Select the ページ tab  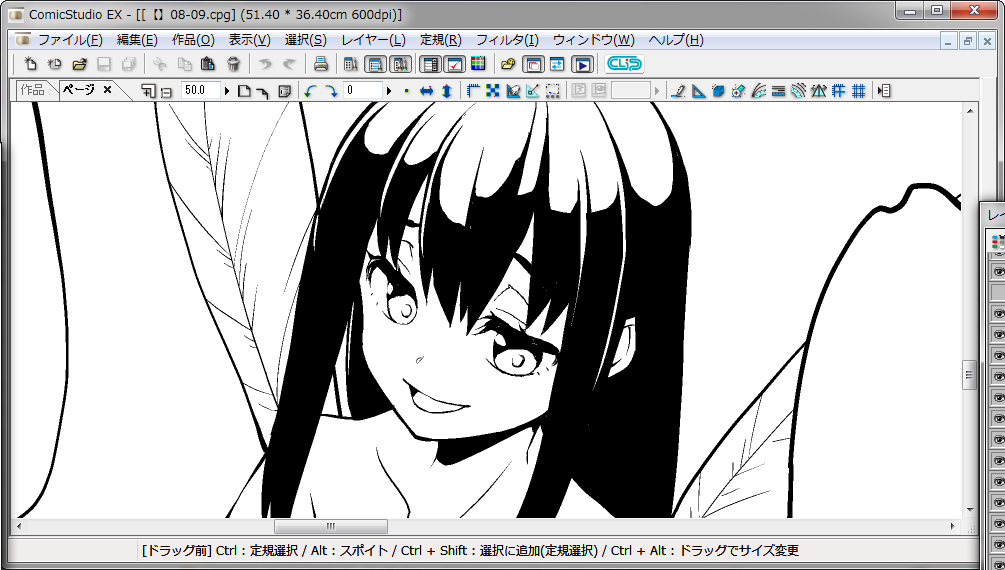(79, 90)
